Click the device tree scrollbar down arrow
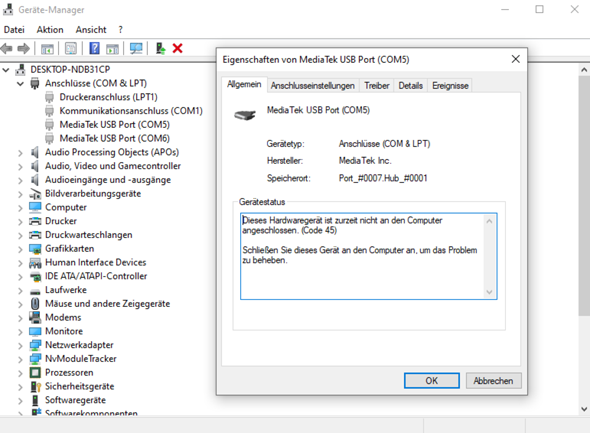The height and width of the screenshot is (433, 590). coord(584,409)
